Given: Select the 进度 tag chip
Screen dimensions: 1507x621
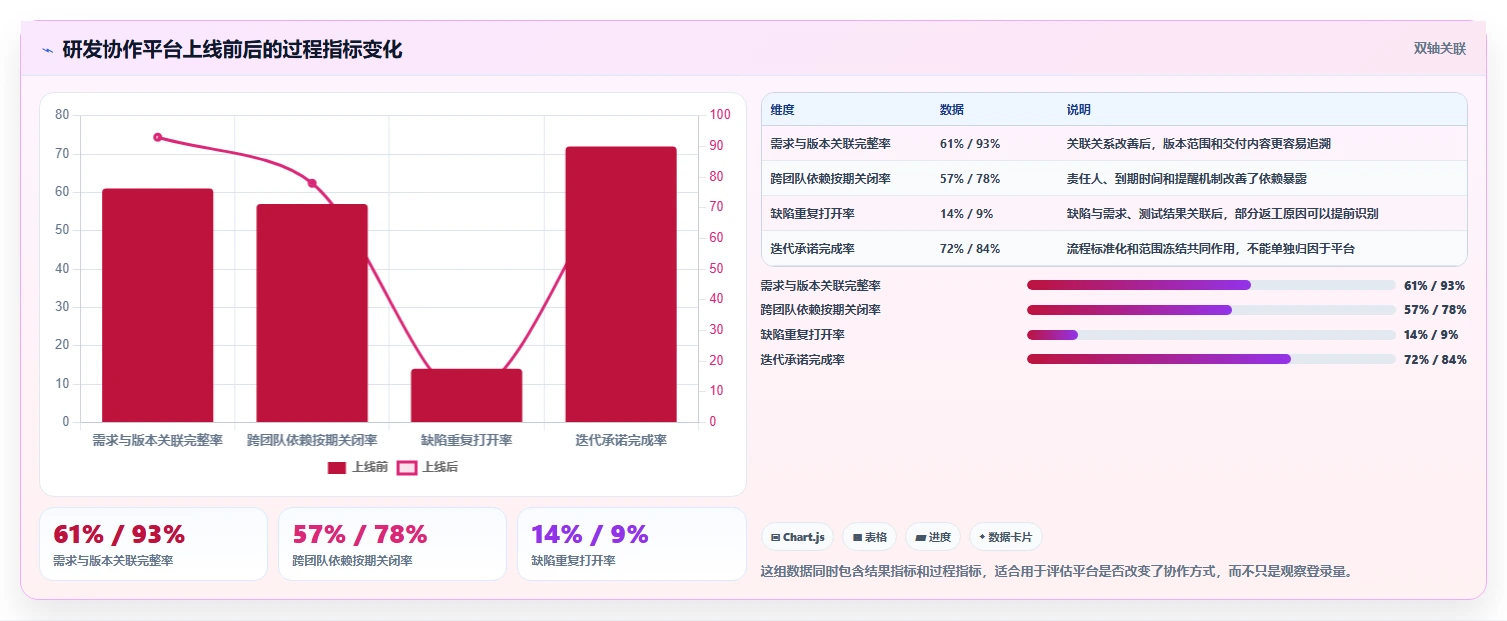Looking at the screenshot, I should point(933,537).
